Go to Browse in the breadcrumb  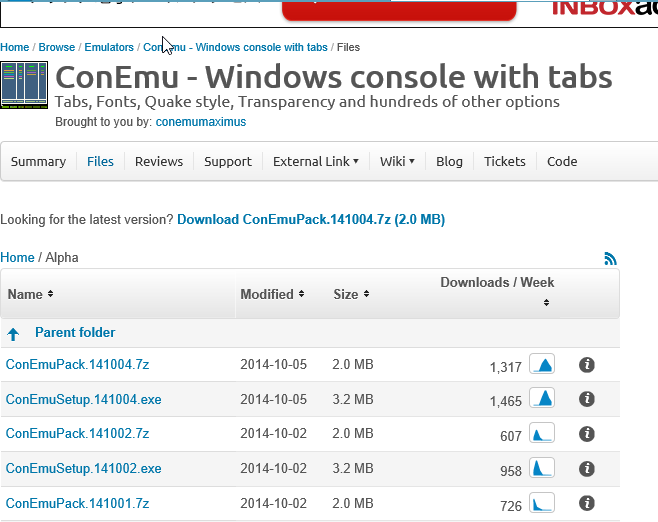57,47
